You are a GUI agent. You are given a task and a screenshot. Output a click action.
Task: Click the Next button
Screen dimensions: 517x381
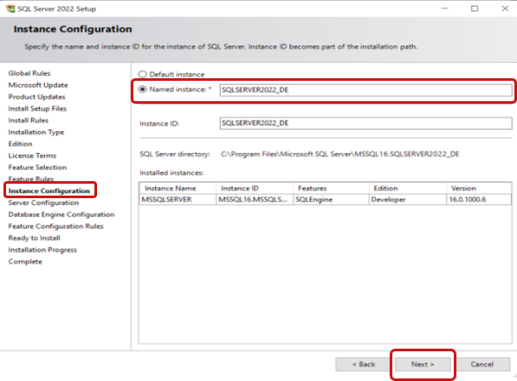(422, 364)
